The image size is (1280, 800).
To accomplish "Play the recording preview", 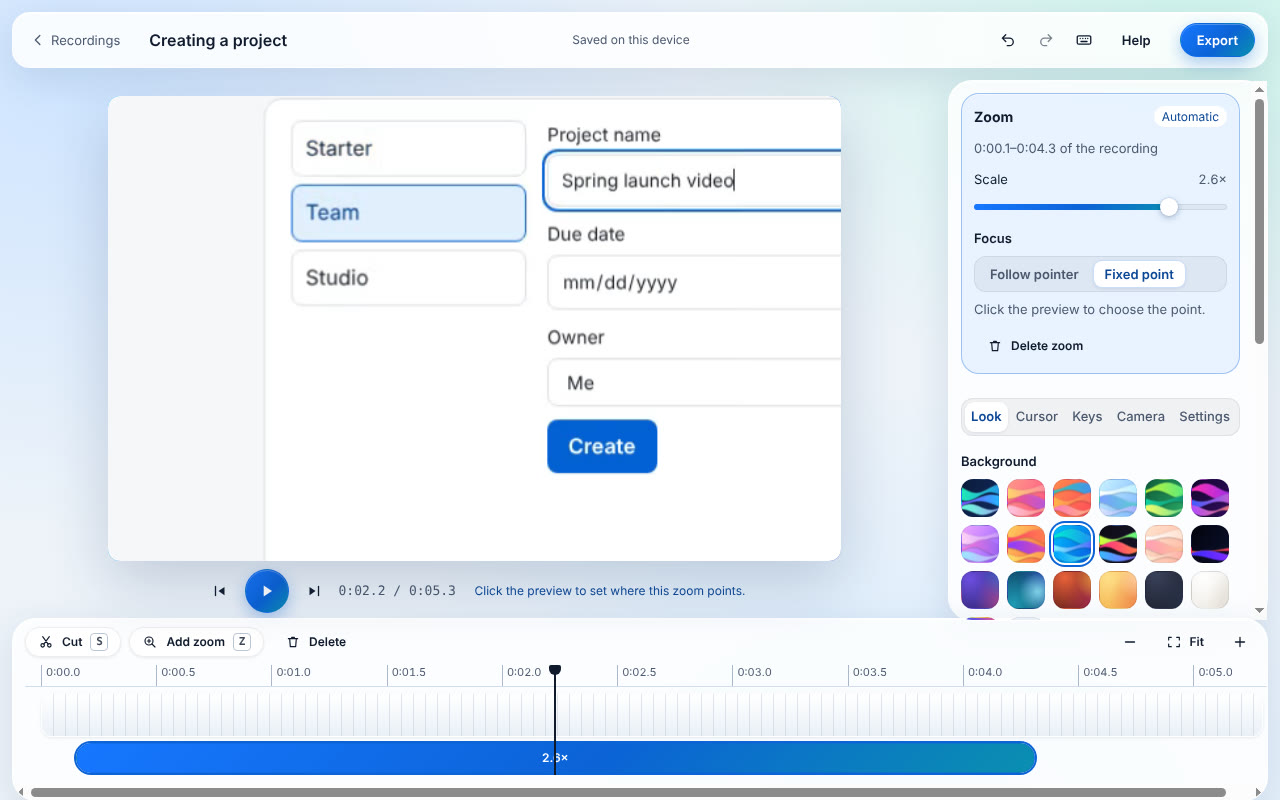I will tap(267, 591).
